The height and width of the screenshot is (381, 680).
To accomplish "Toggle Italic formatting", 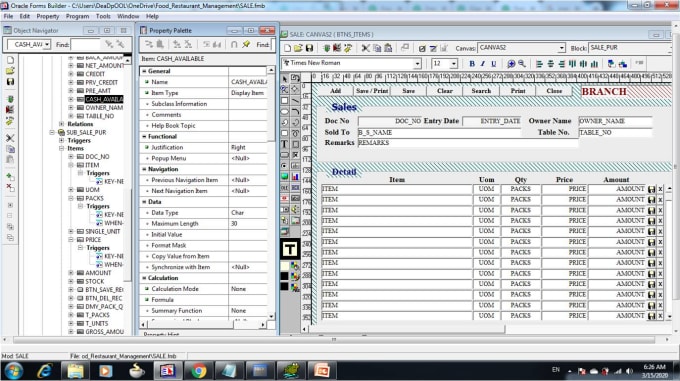I will [483, 64].
